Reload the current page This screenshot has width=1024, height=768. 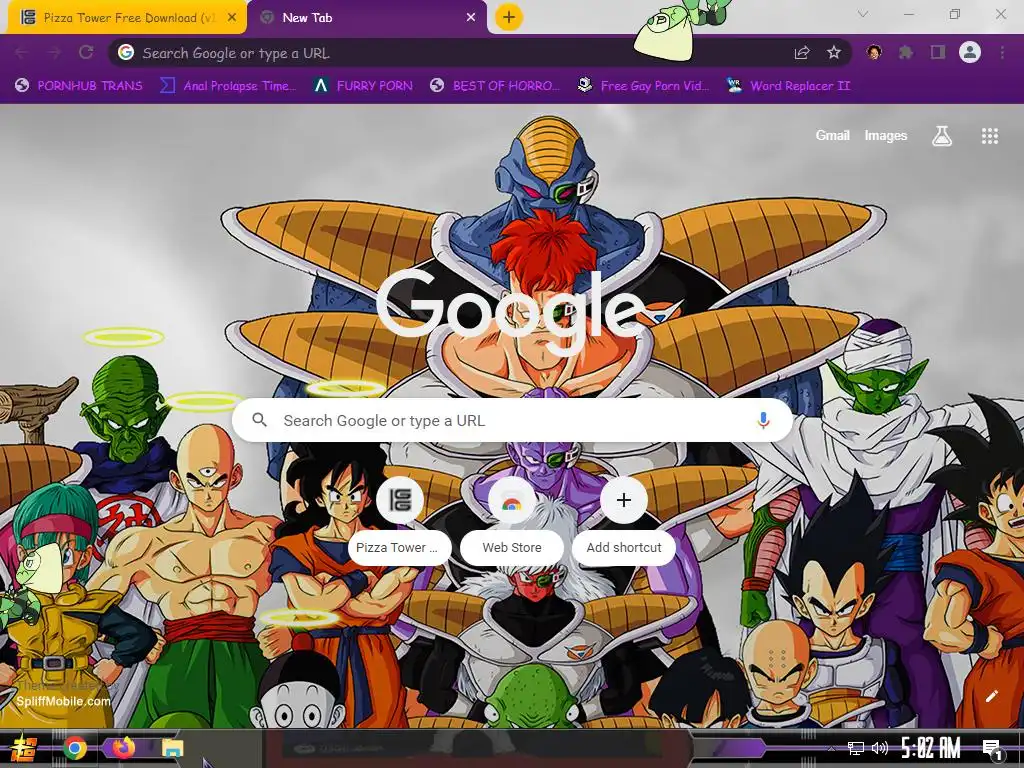[x=86, y=53]
